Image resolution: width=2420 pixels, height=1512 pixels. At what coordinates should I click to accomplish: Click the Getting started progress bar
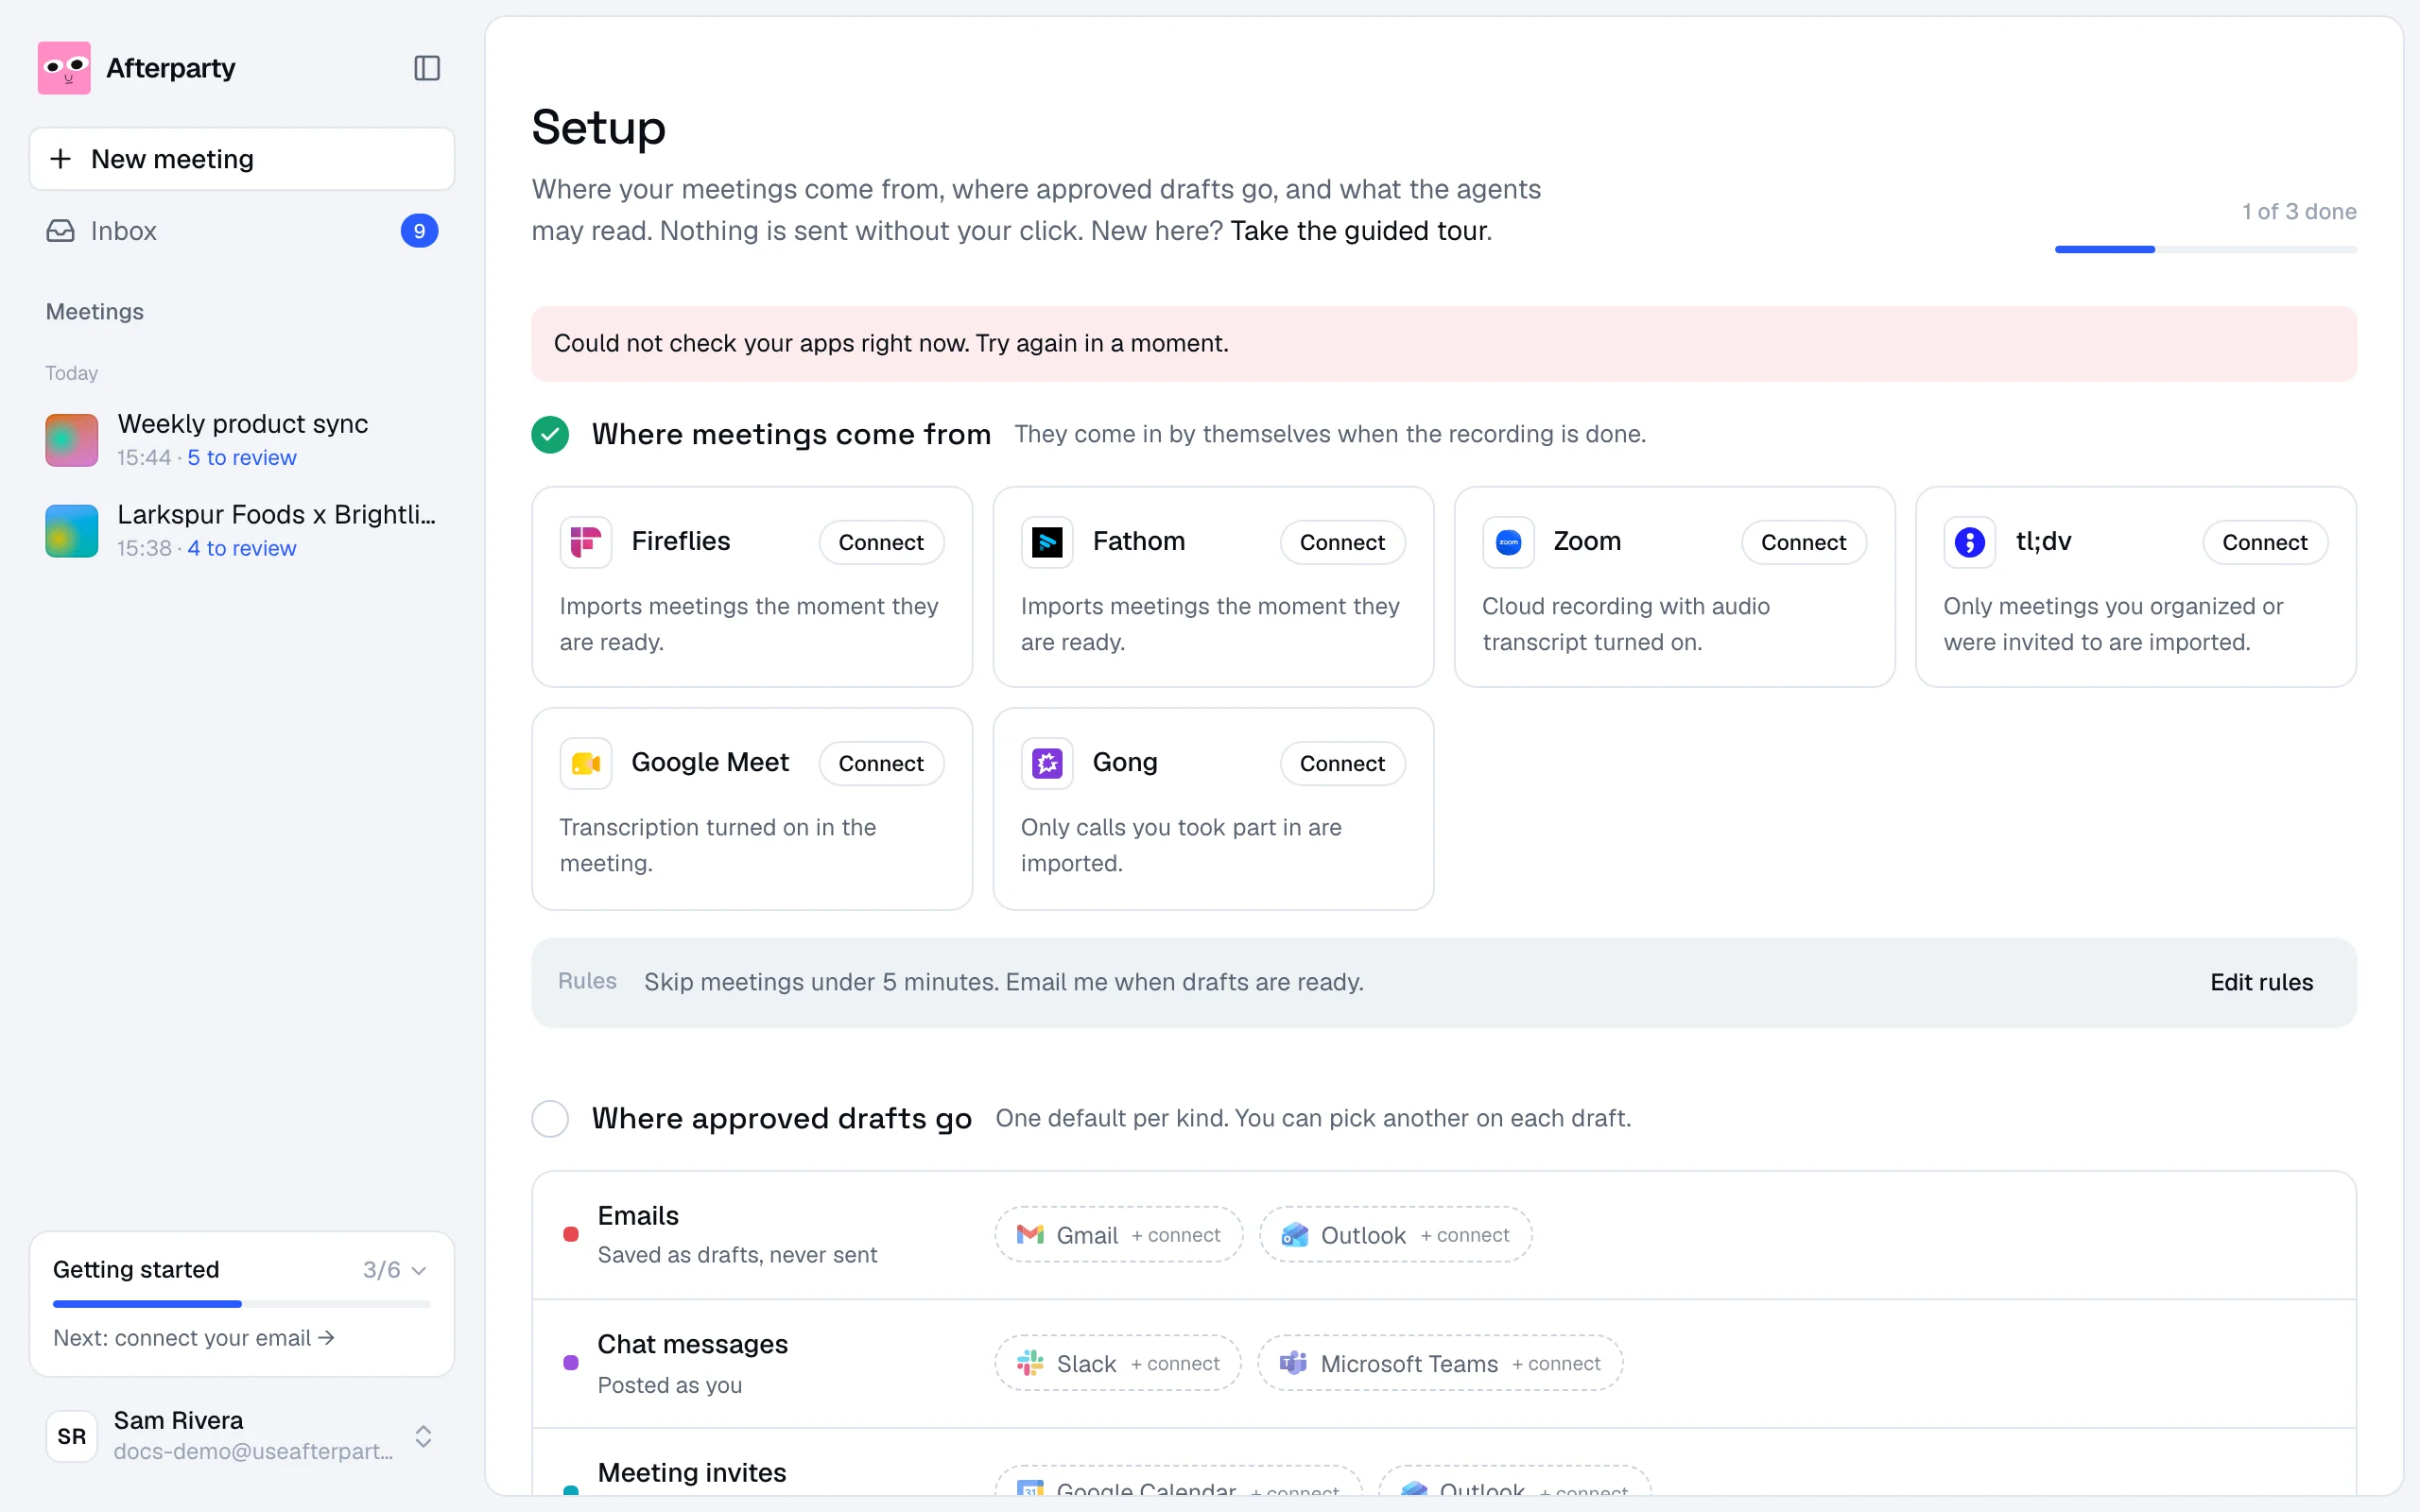(x=242, y=1304)
